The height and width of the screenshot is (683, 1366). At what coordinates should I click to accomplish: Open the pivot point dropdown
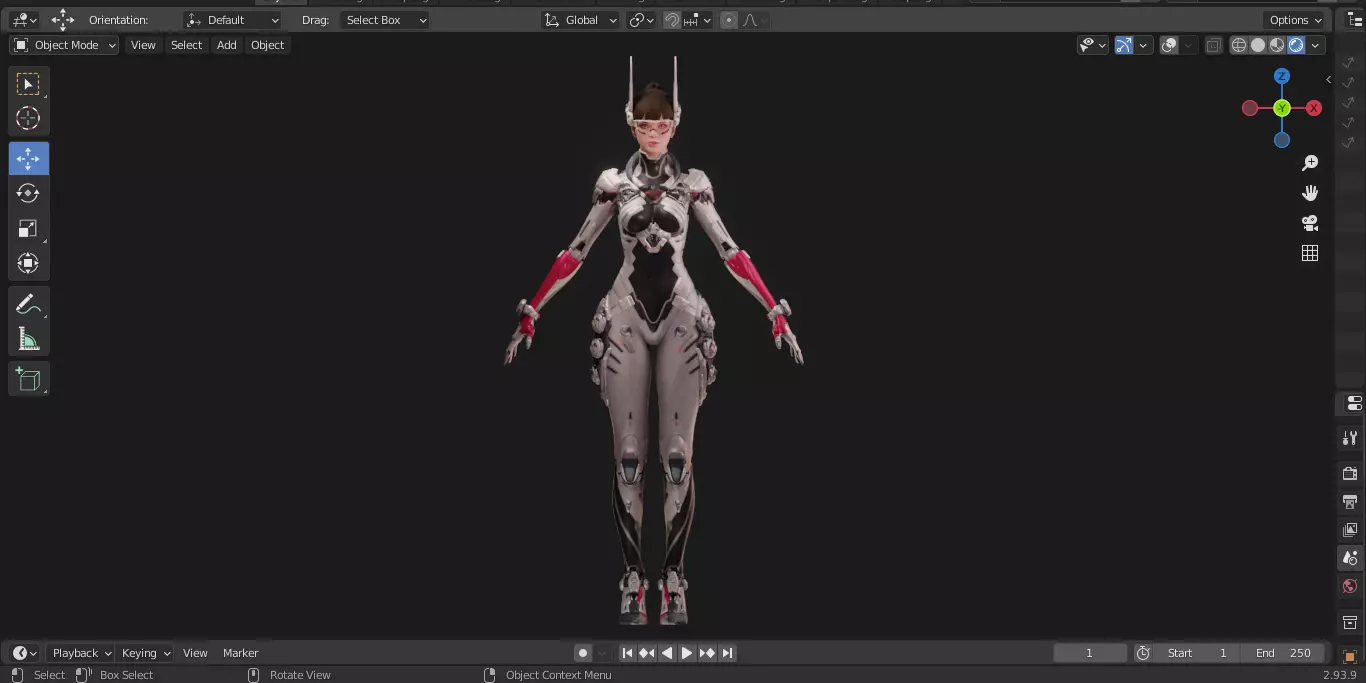(641, 20)
